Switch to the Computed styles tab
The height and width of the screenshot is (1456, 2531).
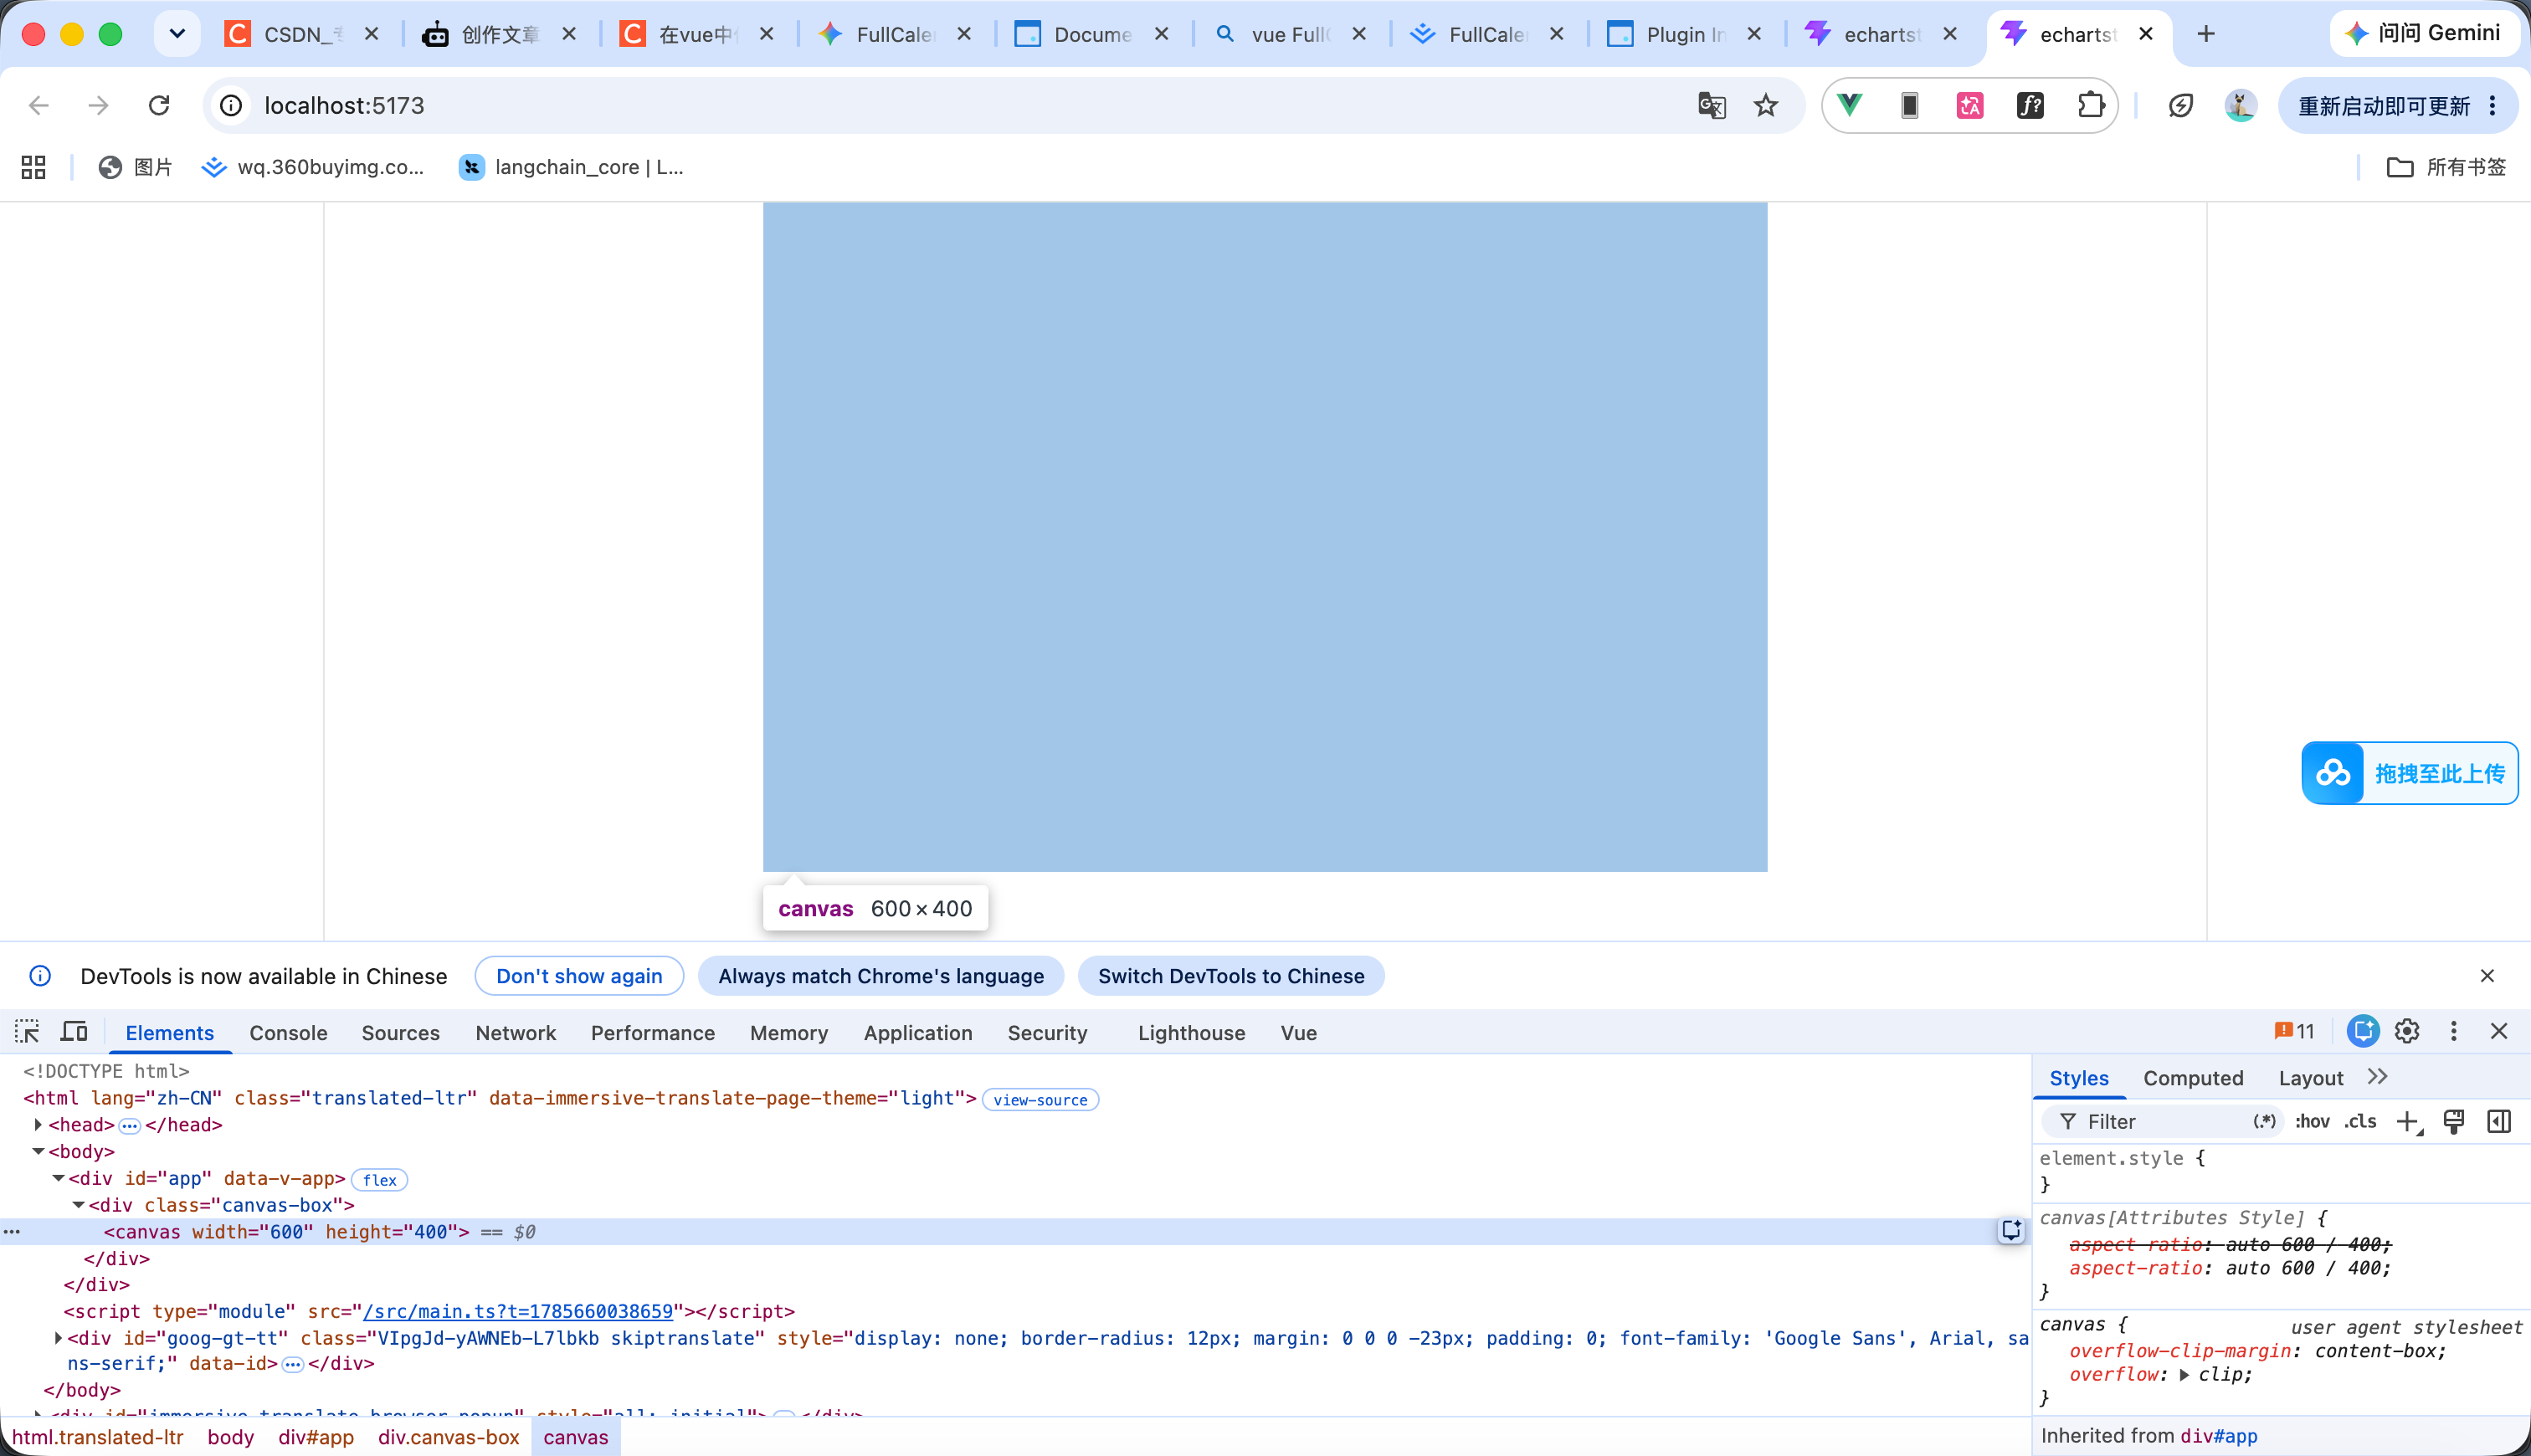pyautogui.click(x=2193, y=1078)
